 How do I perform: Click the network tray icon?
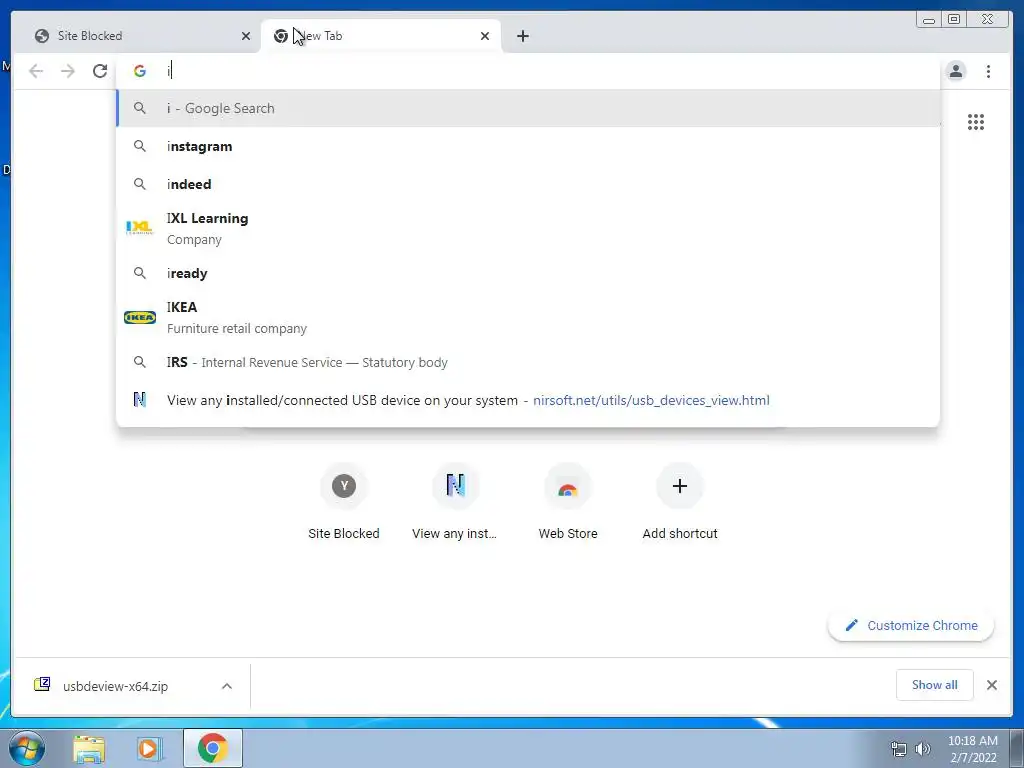point(899,749)
